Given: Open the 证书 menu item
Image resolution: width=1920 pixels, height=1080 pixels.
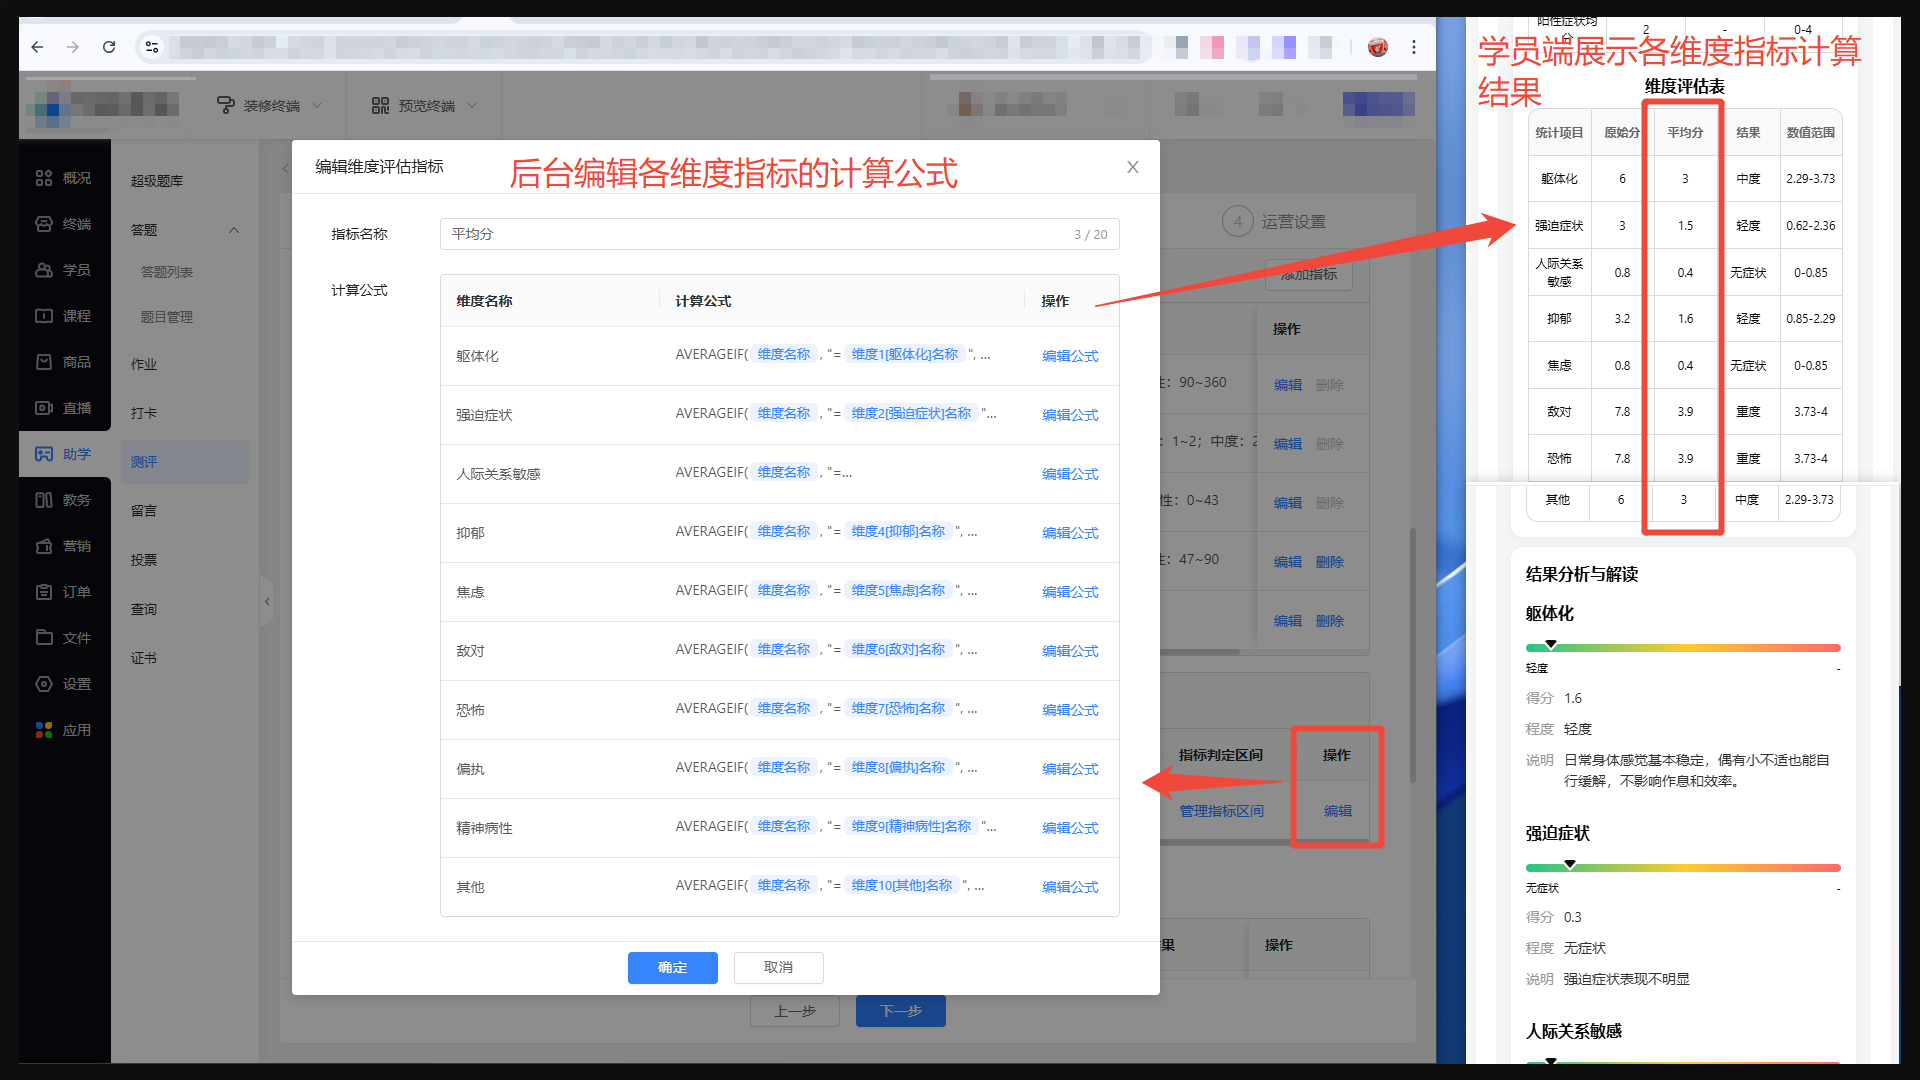Looking at the screenshot, I should [144, 658].
